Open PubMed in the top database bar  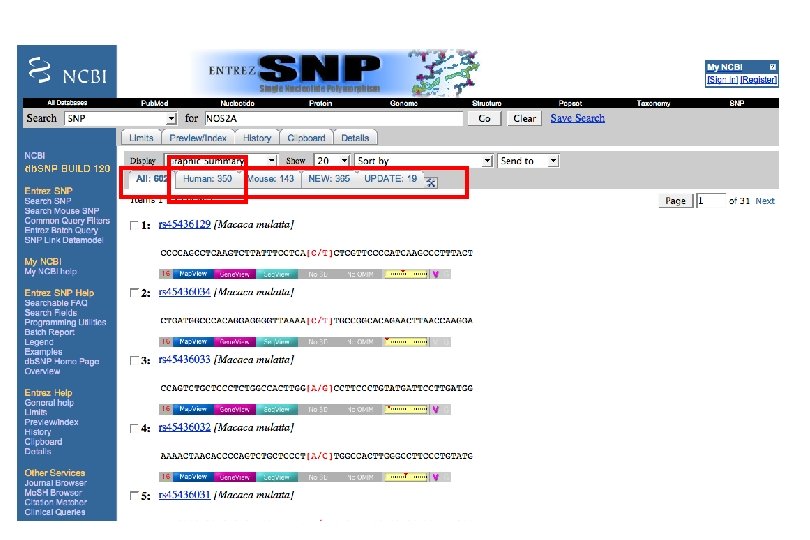pyautogui.click(x=154, y=103)
